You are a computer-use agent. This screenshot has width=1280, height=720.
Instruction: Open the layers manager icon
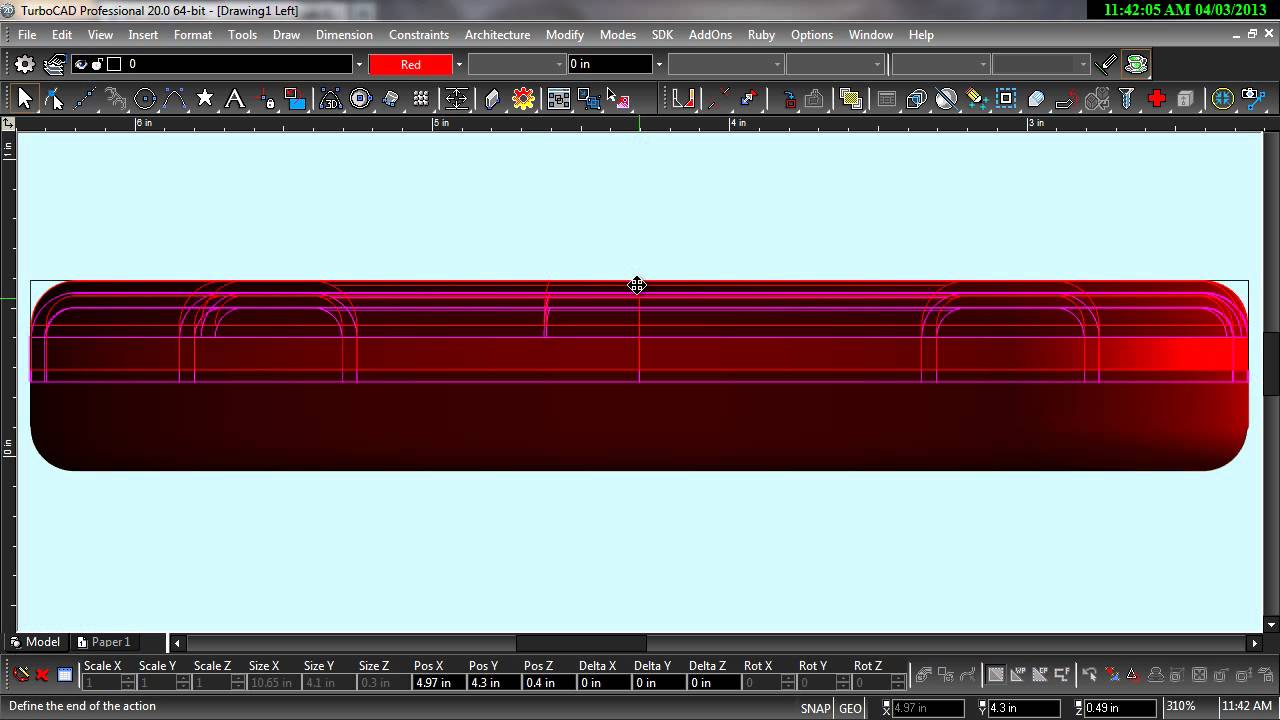[54, 64]
